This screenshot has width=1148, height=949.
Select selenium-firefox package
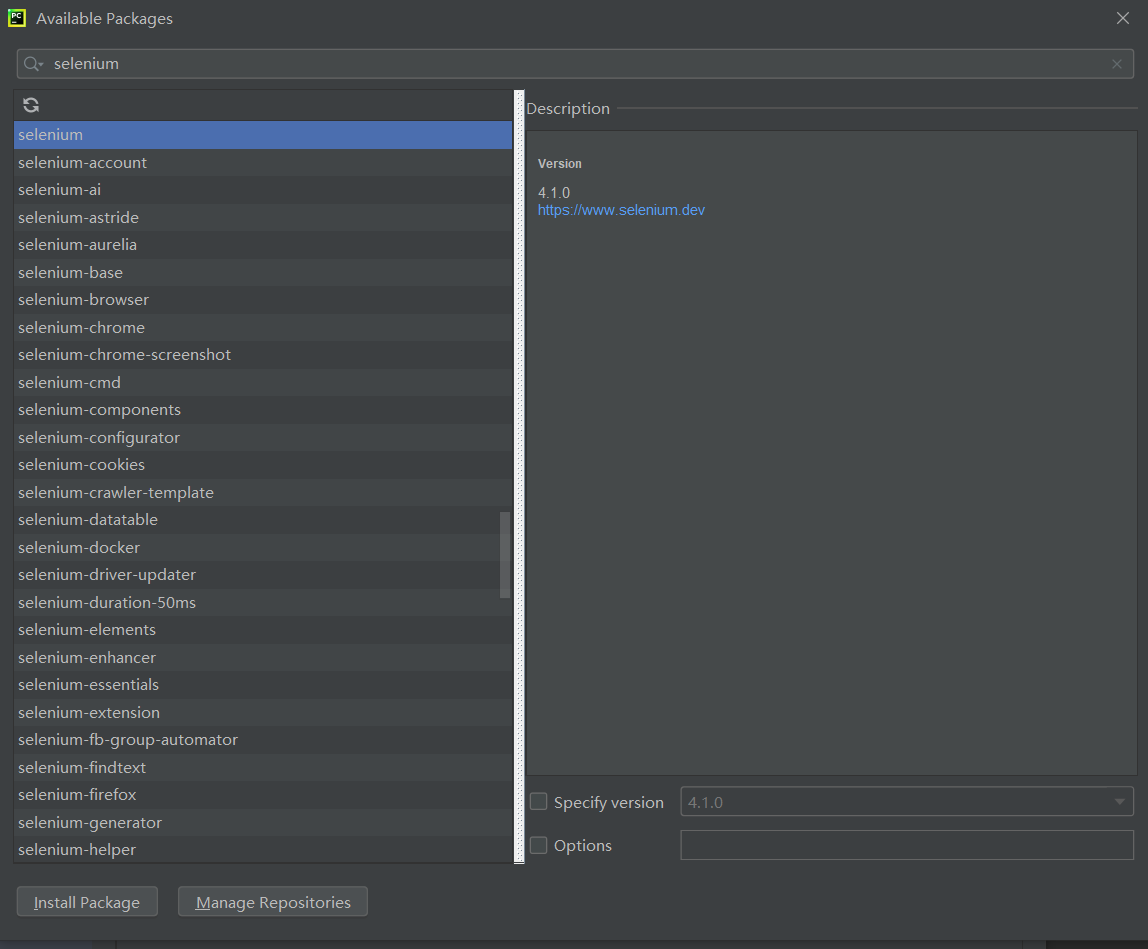point(263,794)
